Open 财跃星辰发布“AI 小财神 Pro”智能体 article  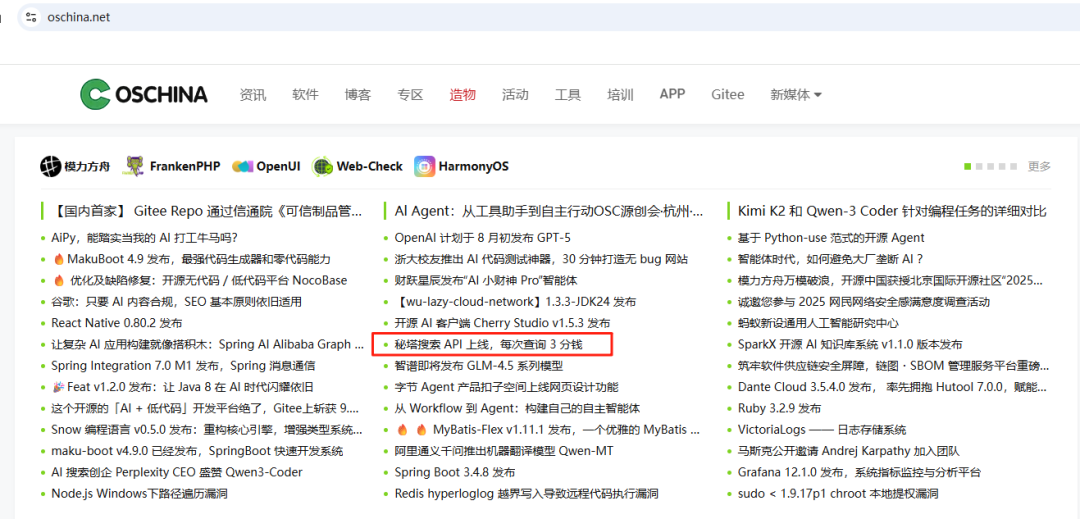coord(486,281)
